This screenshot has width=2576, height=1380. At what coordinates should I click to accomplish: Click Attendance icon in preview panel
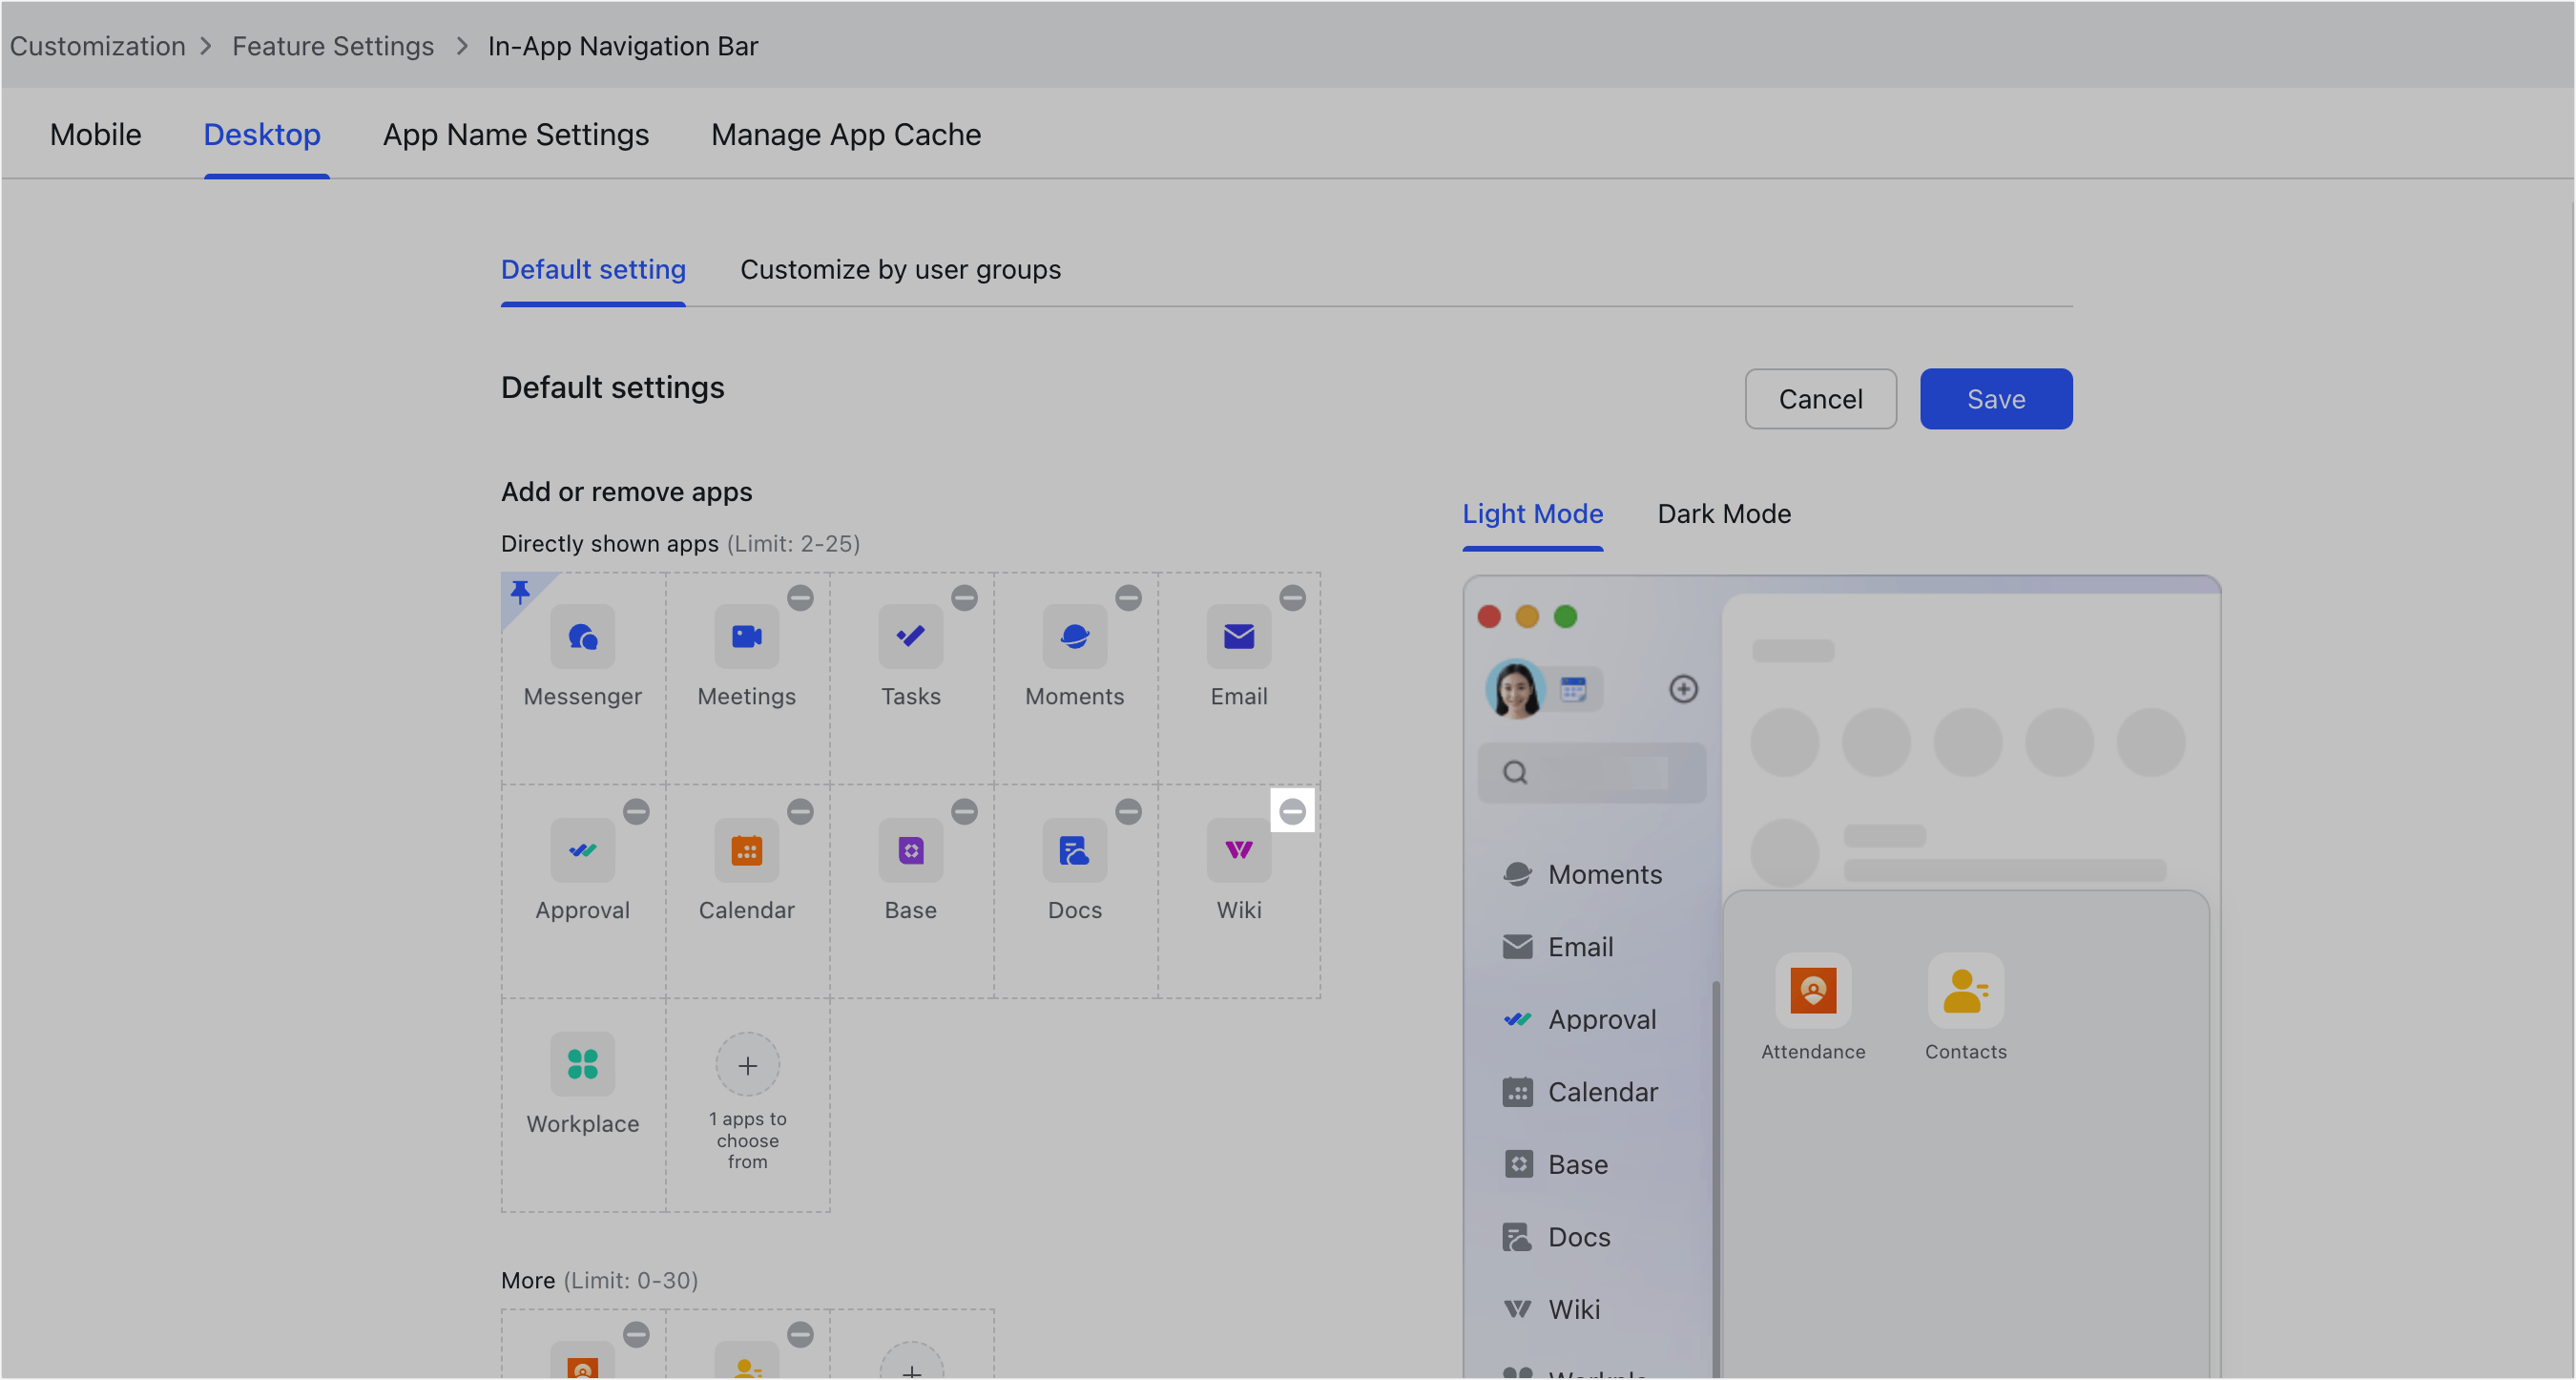(x=1812, y=991)
